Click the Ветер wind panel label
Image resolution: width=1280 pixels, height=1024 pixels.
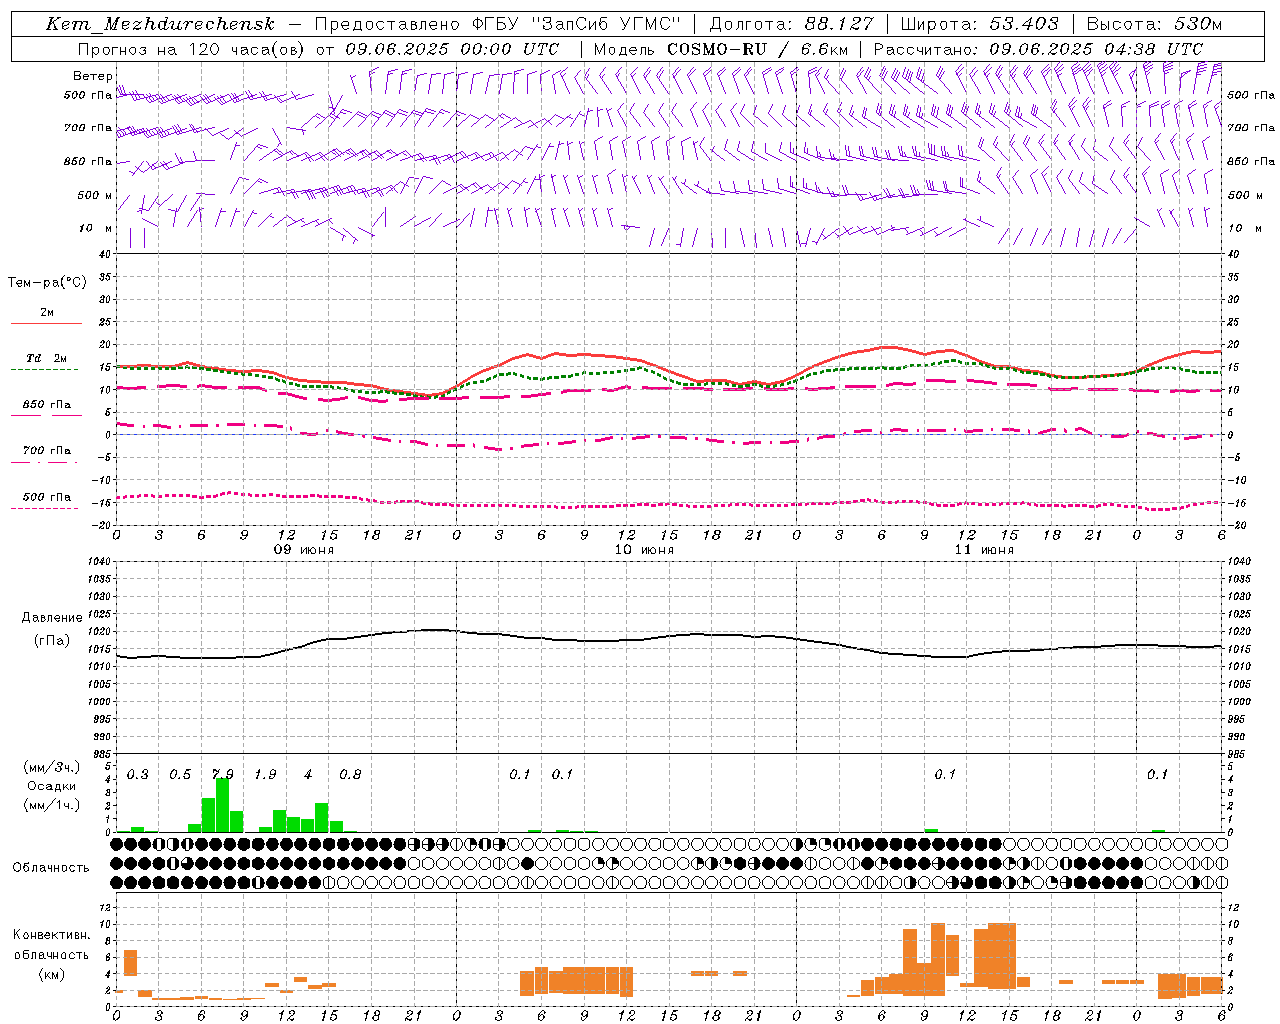93,76
